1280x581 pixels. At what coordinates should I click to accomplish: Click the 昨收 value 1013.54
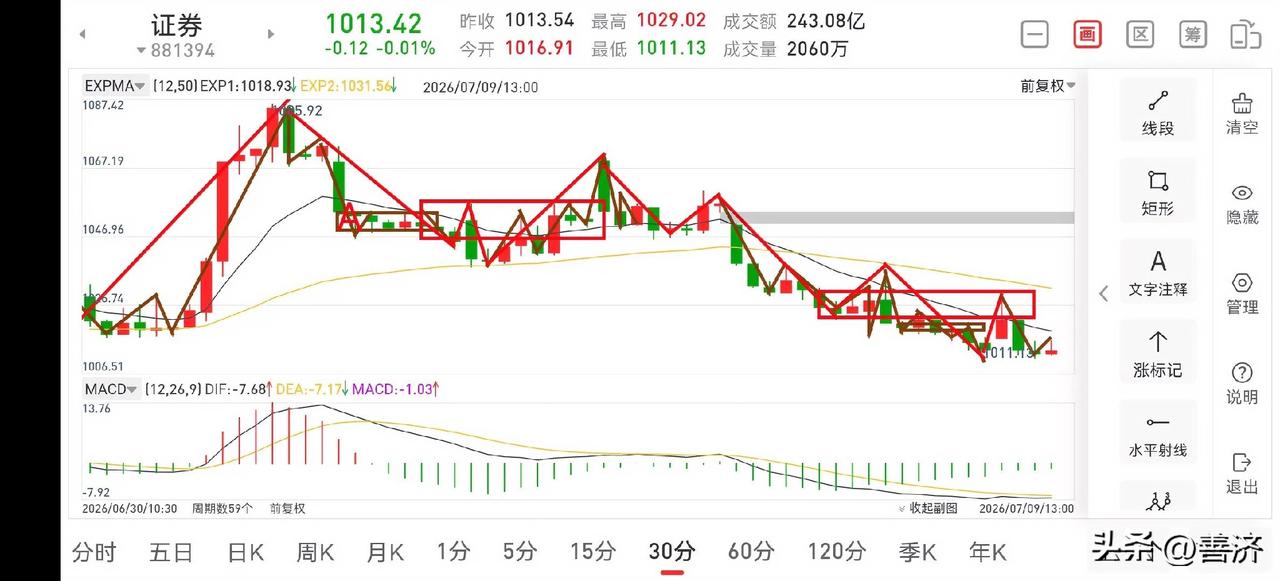click(539, 21)
